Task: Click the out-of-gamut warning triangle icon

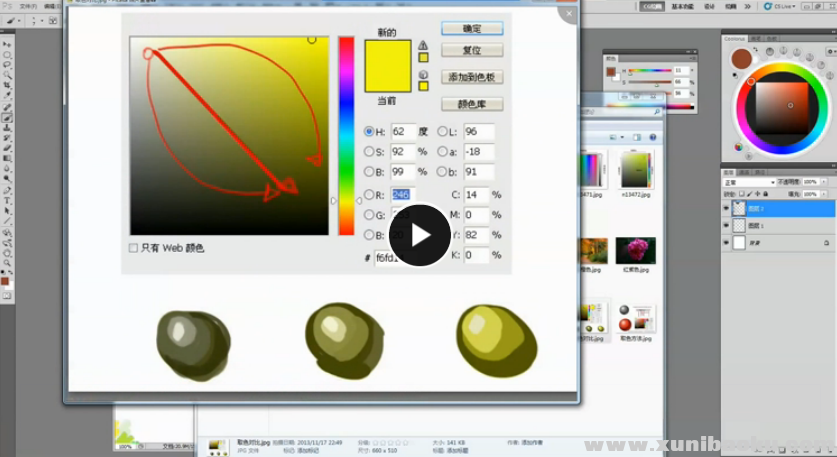Action: point(423,45)
